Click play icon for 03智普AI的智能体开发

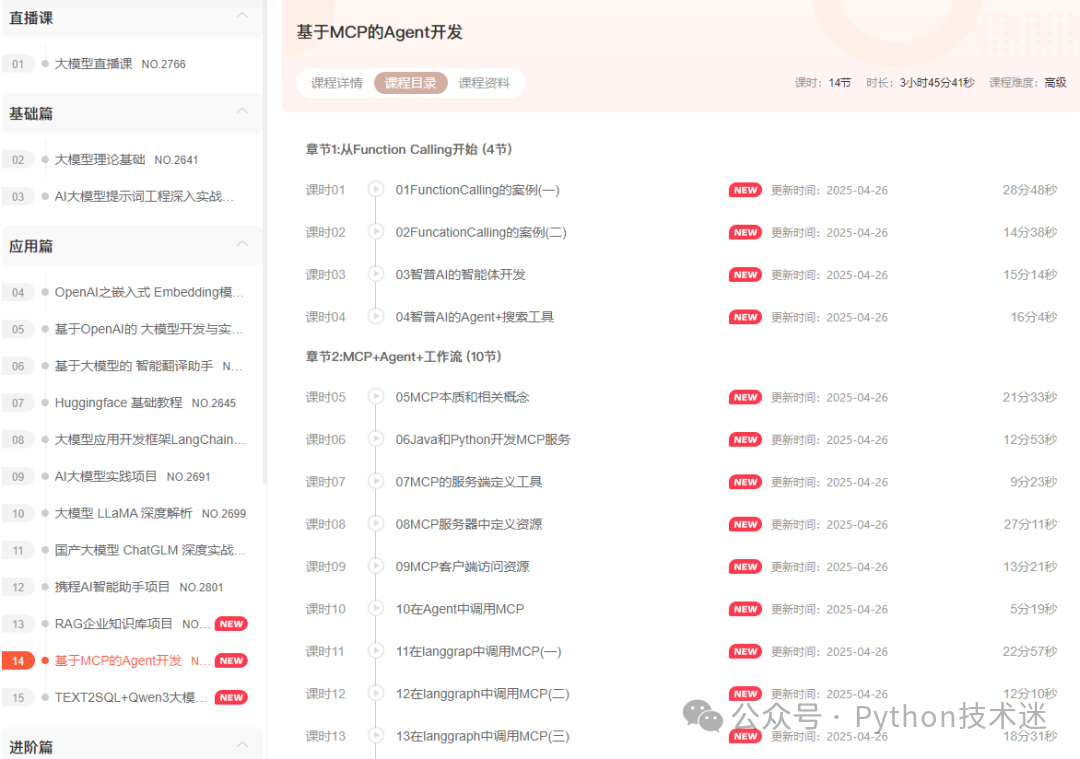375,274
